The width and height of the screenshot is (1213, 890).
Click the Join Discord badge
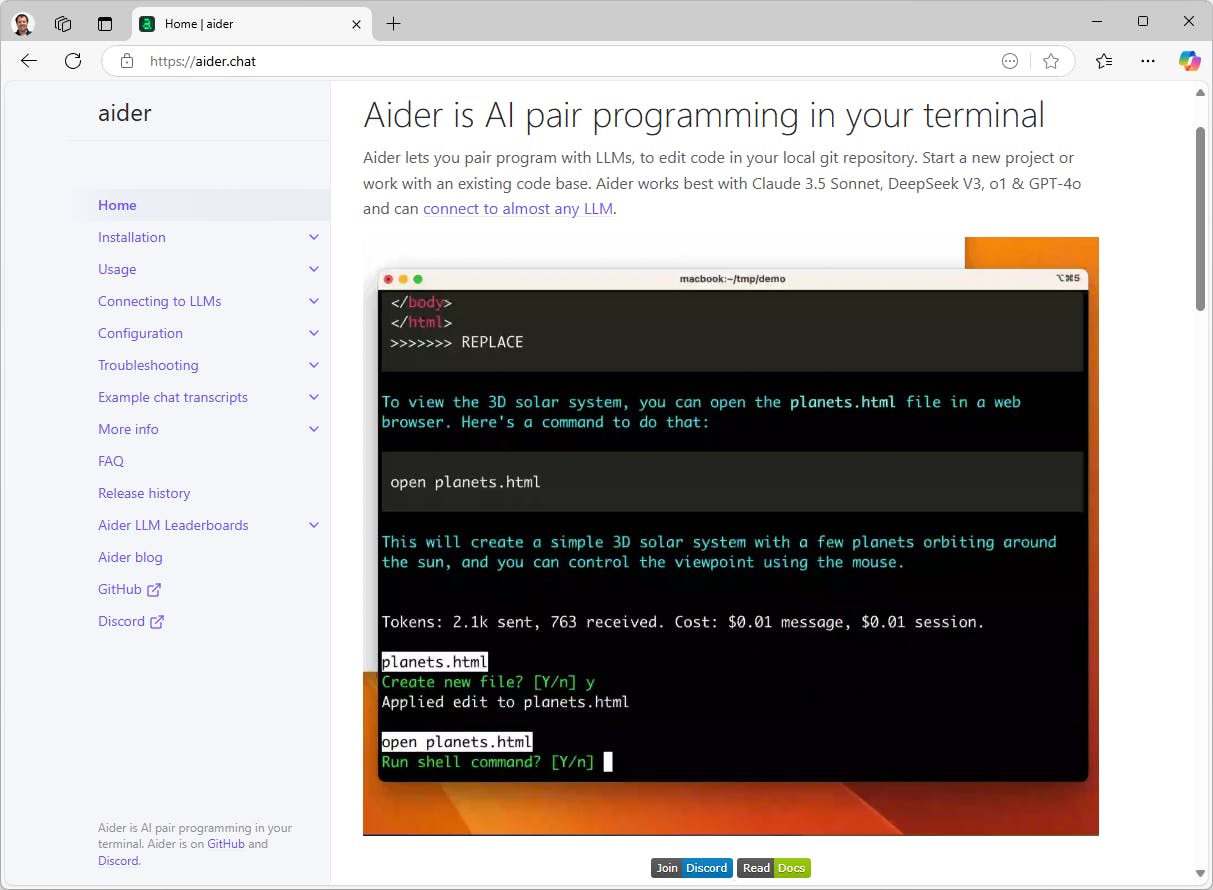tap(692, 868)
